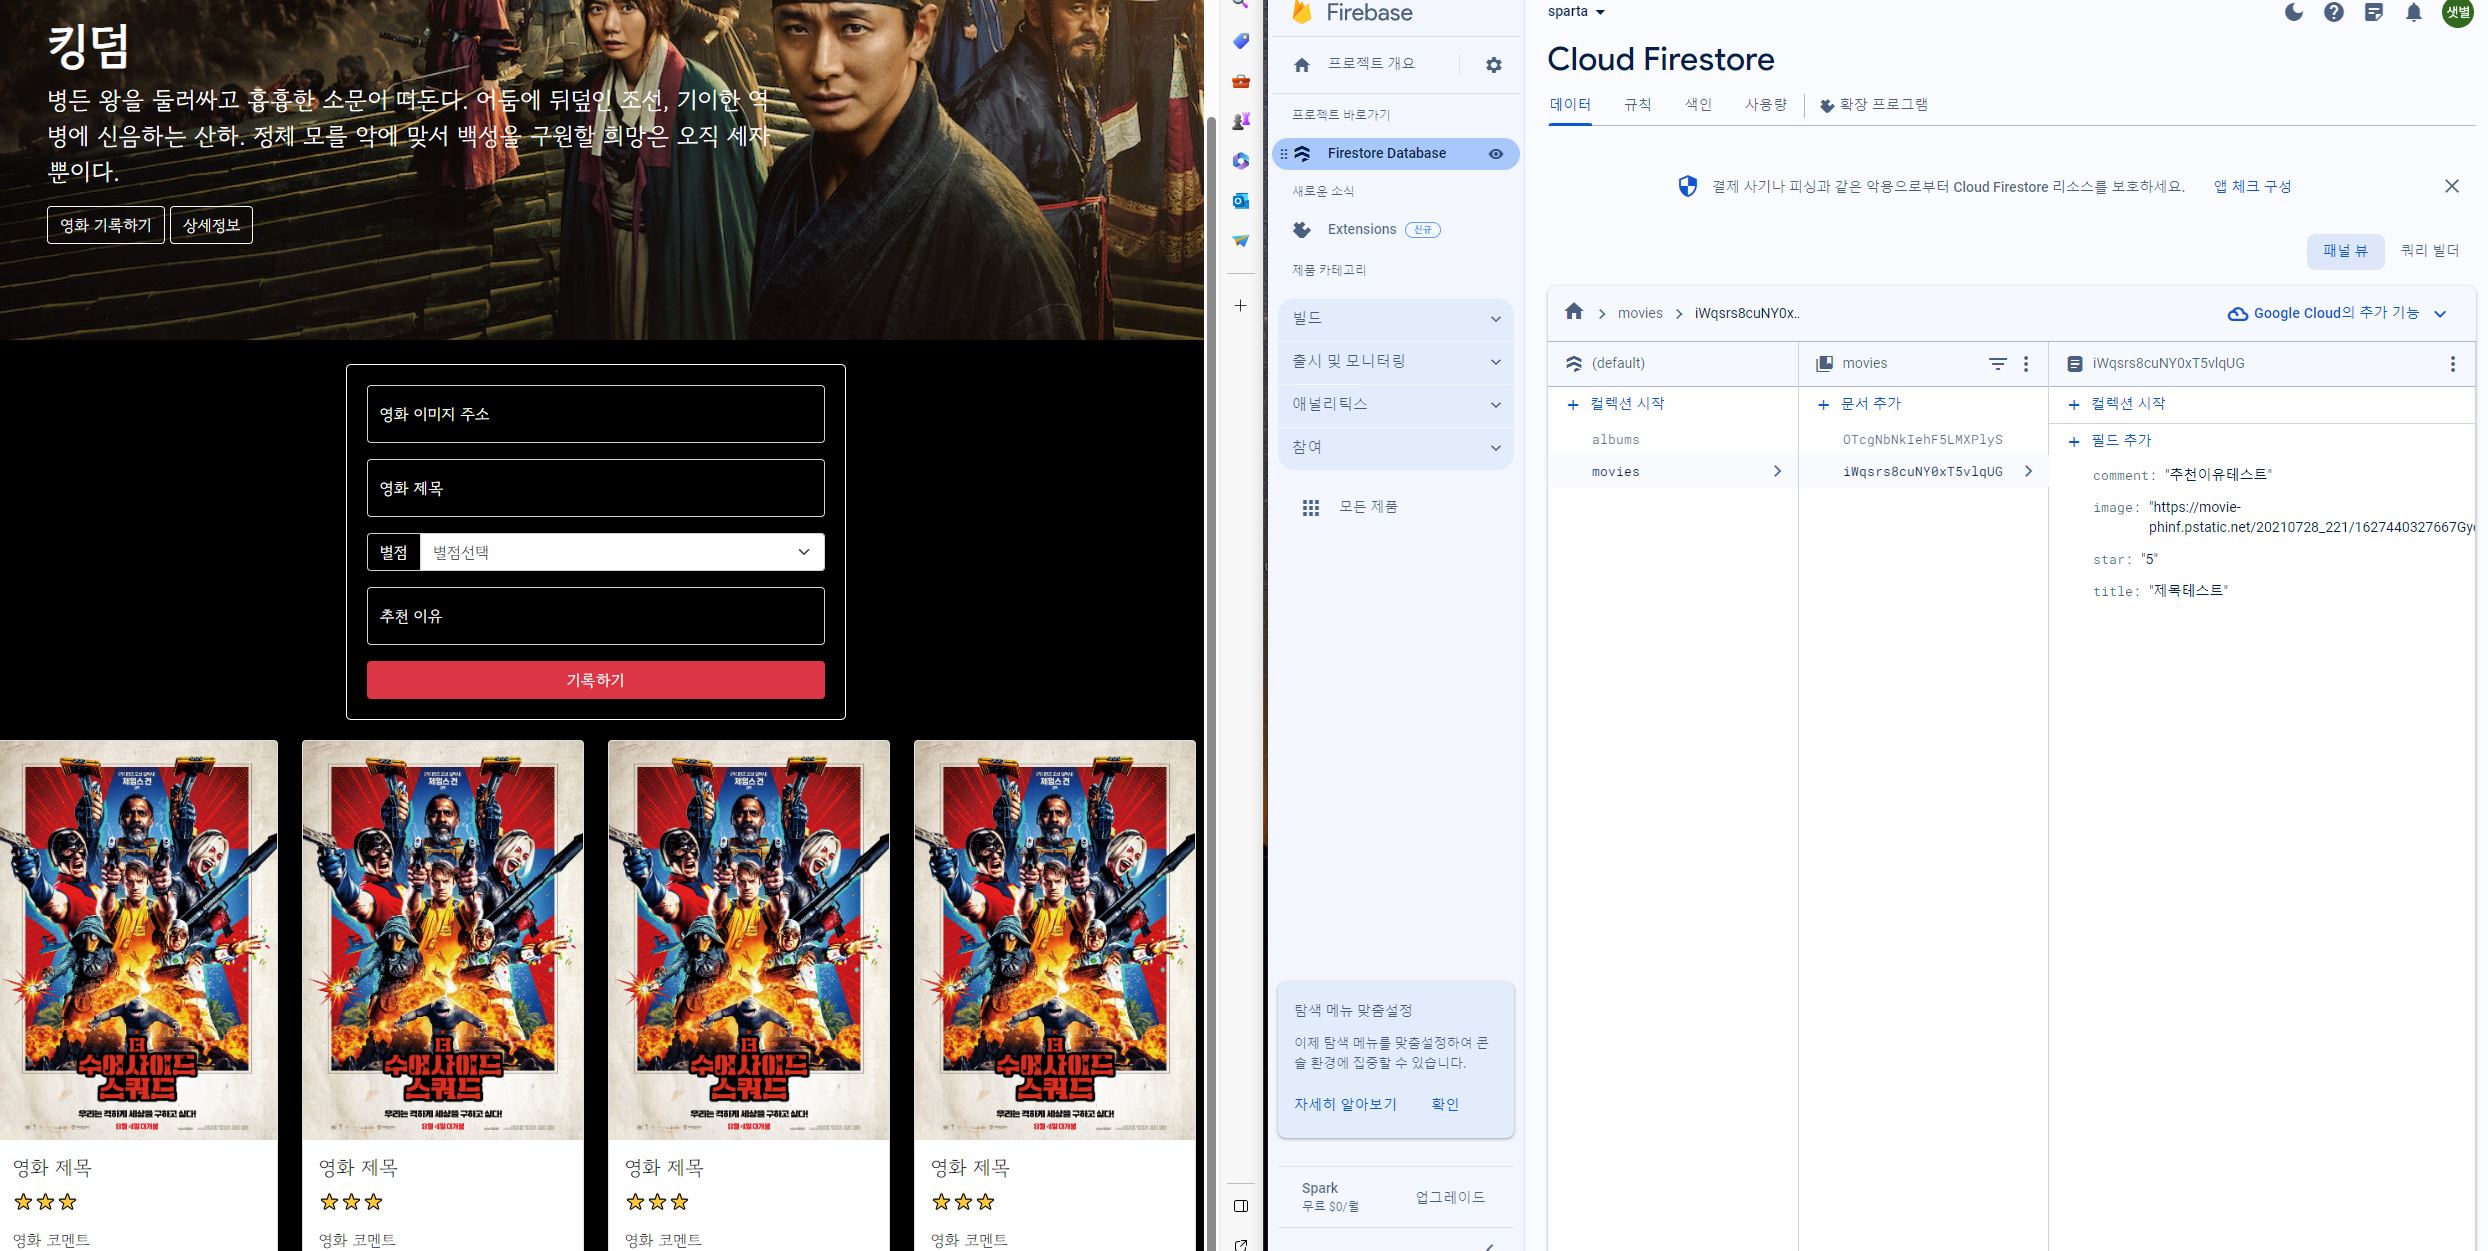
Task: Collapse the Firebase navigation menu chevron
Action: [x=1490, y=1245]
